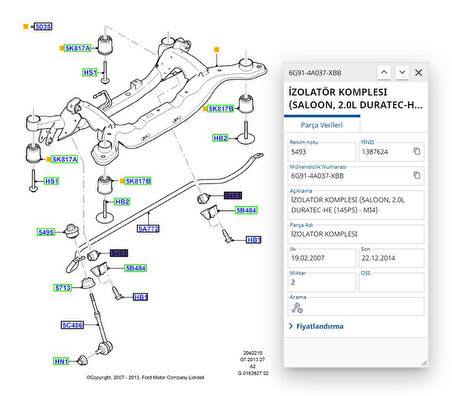Go to next part with down chevron

(402, 72)
